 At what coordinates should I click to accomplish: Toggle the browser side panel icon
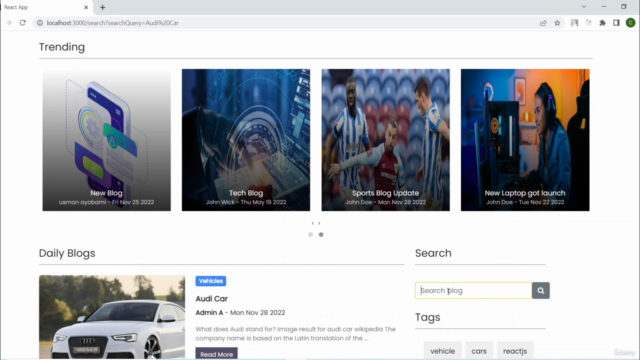point(616,23)
